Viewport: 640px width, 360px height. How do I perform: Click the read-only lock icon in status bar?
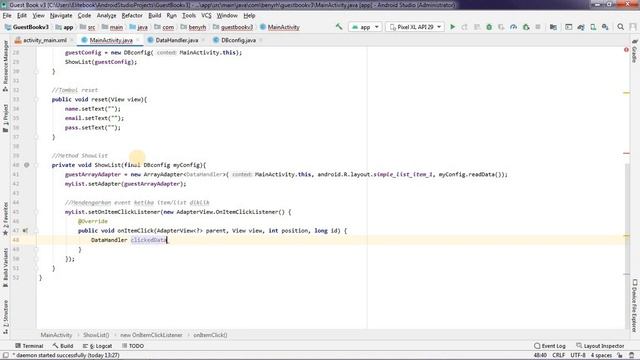tap(620, 356)
